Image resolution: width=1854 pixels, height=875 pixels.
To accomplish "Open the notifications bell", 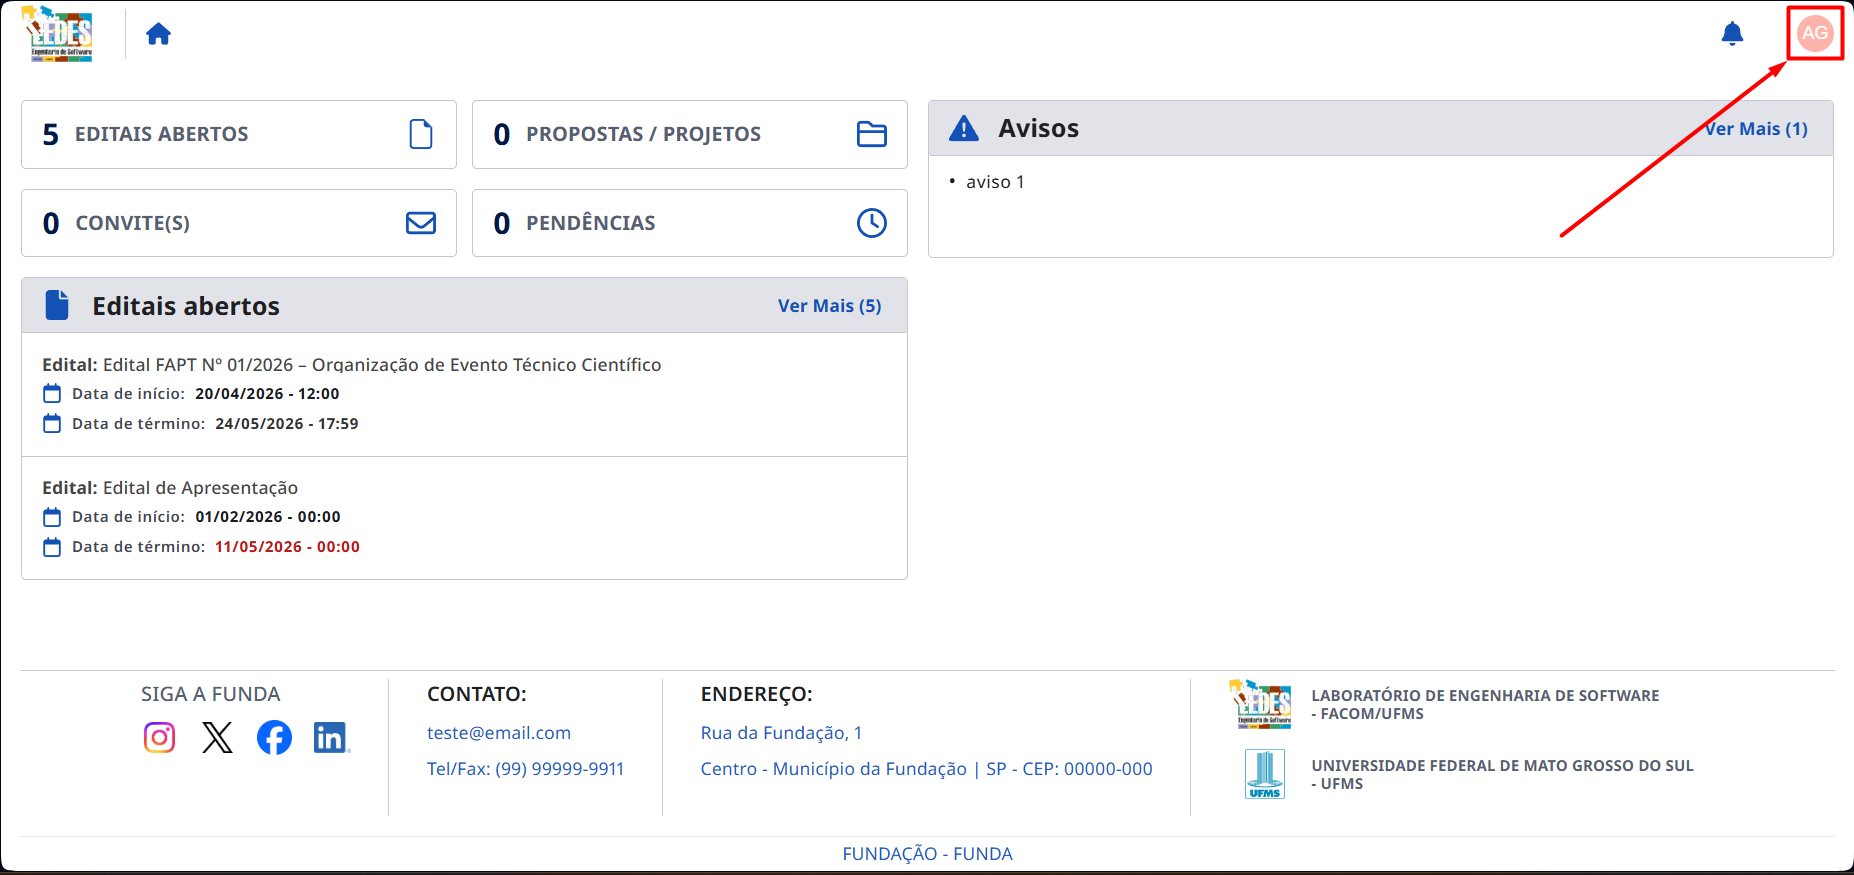I will tap(1732, 34).
